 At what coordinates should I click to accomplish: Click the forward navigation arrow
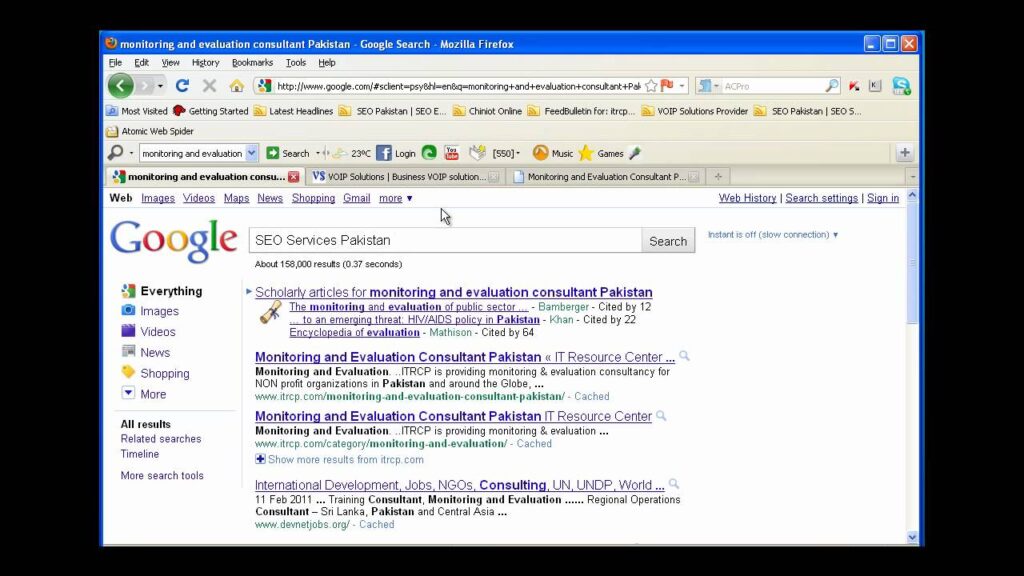[x=145, y=86]
